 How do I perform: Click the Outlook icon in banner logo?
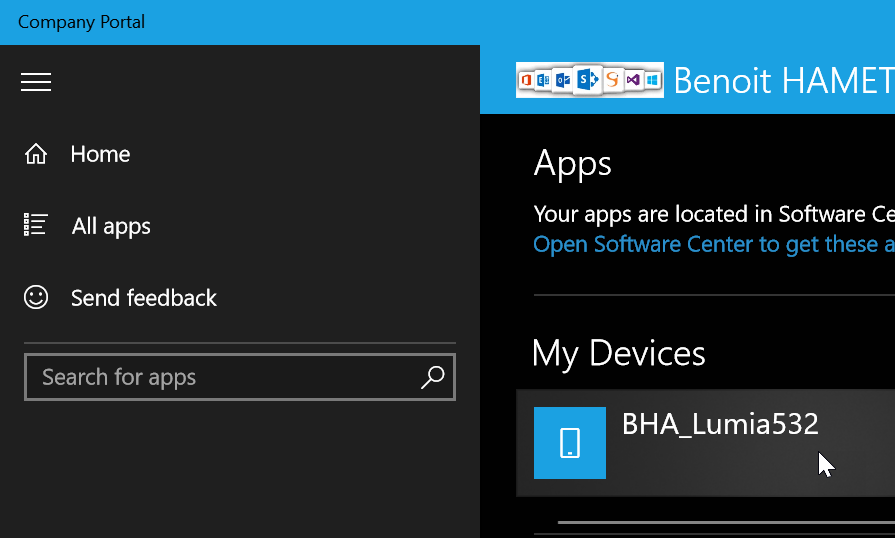pyautogui.click(x=563, y=80)
